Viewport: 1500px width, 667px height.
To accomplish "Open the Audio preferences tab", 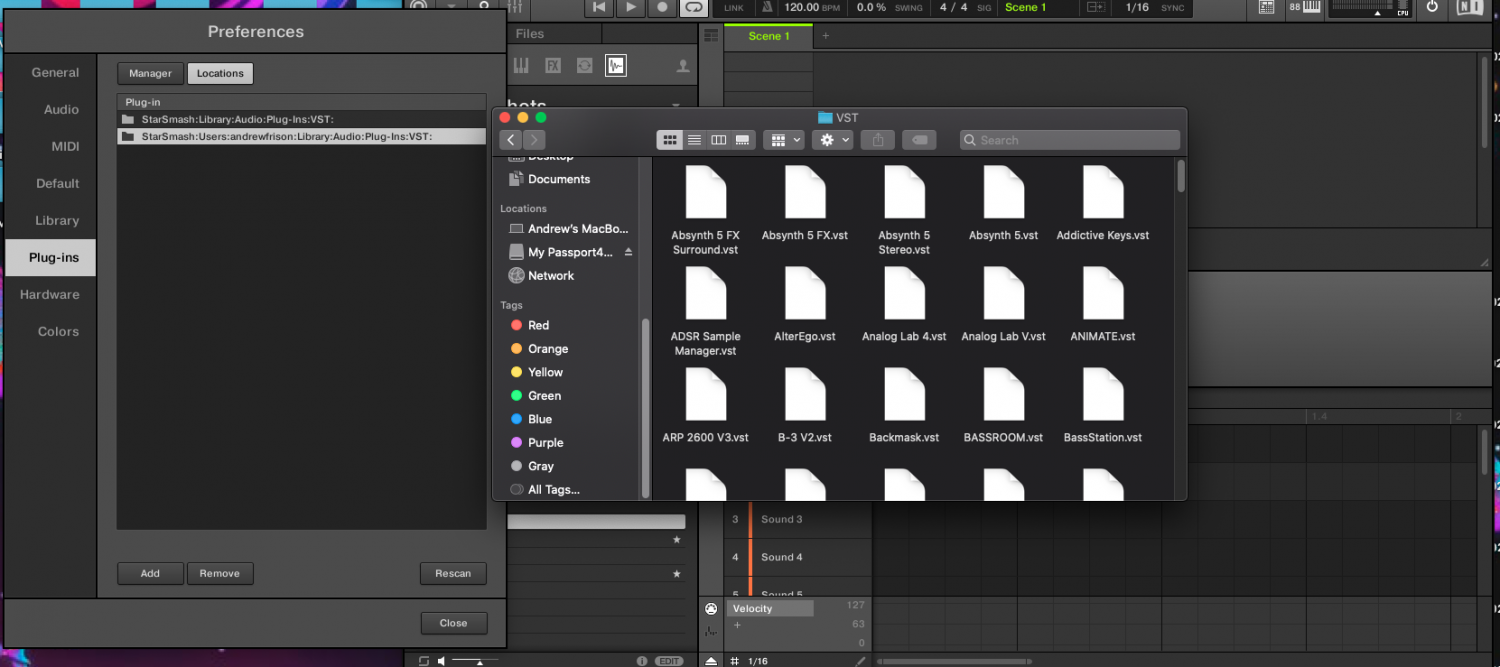I will 61,109.
